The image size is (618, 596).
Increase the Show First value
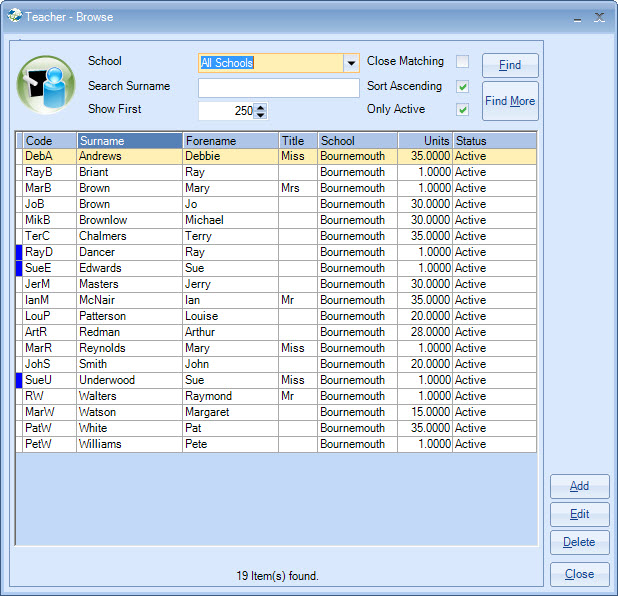(x=261, y=107)
